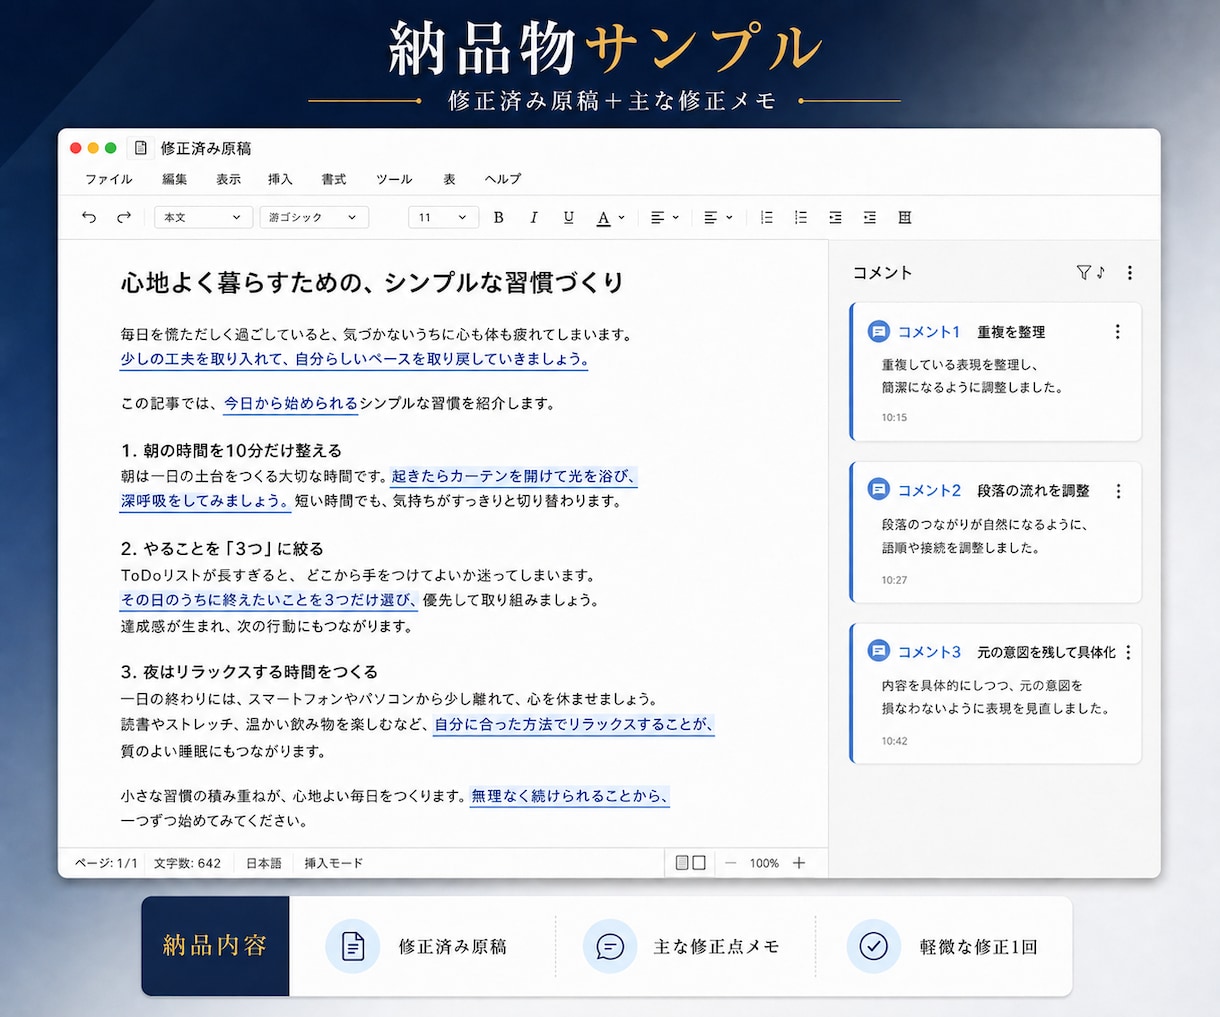
Task: Click highlighted text 無理なく続けられることから、
Action: pos(570,796)
